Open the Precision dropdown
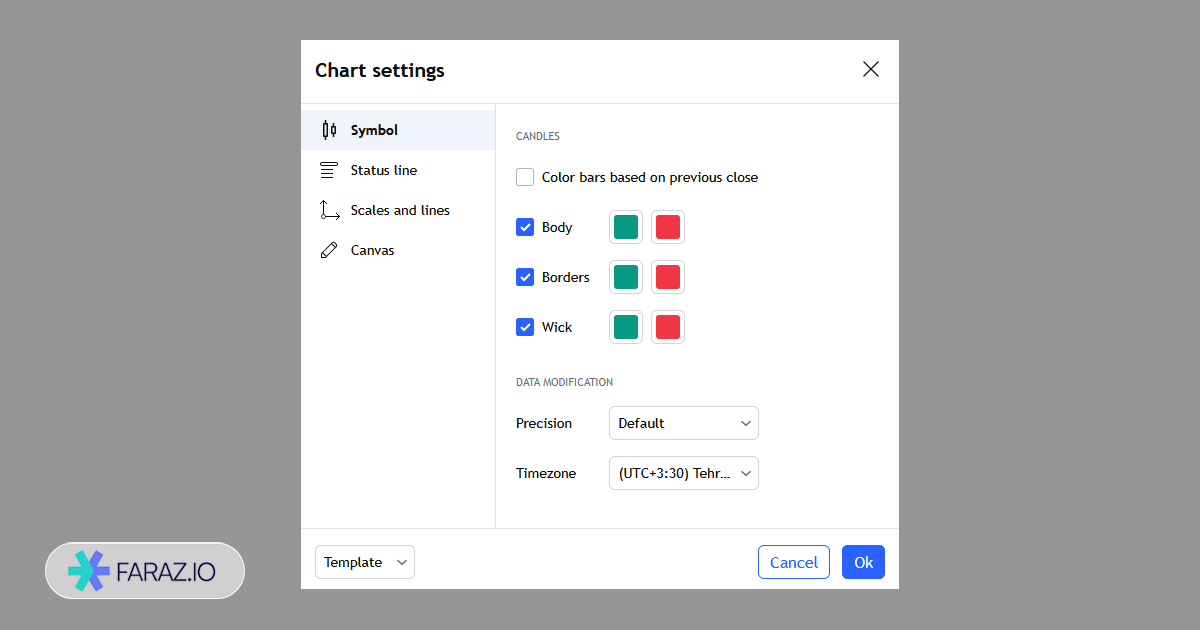 (x=683, y=423)
